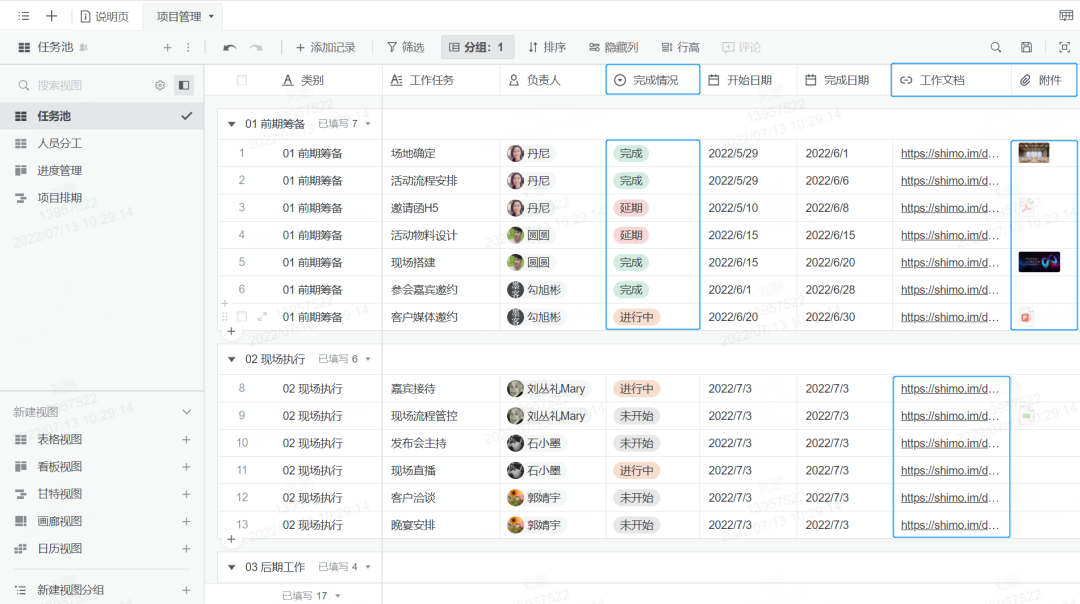Toggle the sidebar collapse control beside the gear

[182, 85]
